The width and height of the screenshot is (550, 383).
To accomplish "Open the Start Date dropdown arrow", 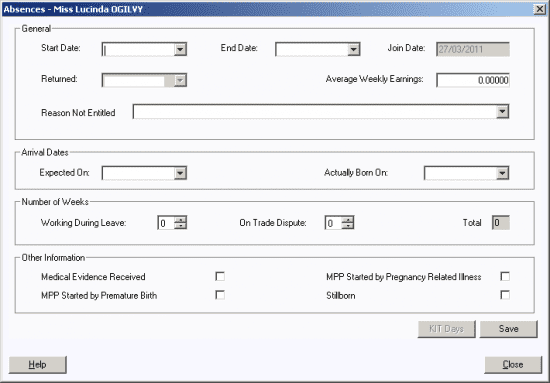I will pyautogui.click(x=180, y=49).
